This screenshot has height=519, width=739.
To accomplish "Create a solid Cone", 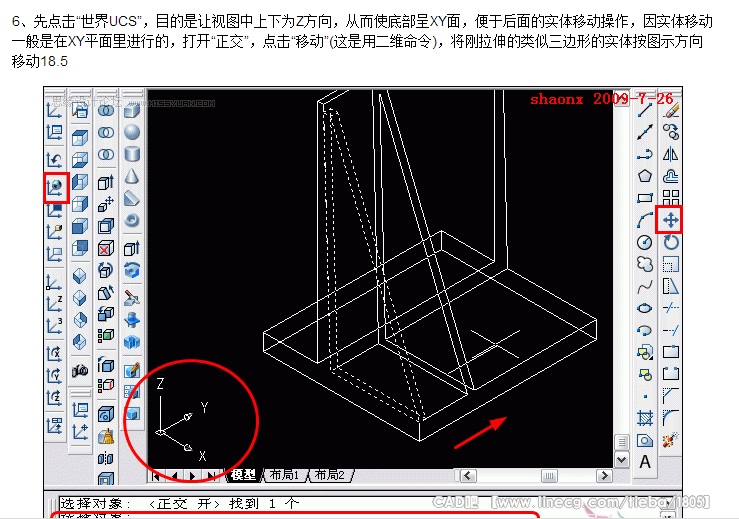I will 132,176.
